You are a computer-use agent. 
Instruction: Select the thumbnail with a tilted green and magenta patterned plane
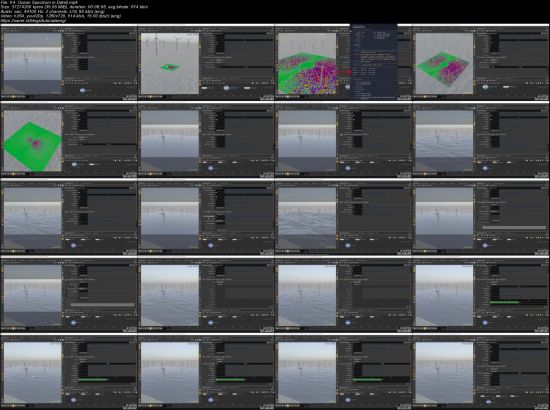[481, 63]
